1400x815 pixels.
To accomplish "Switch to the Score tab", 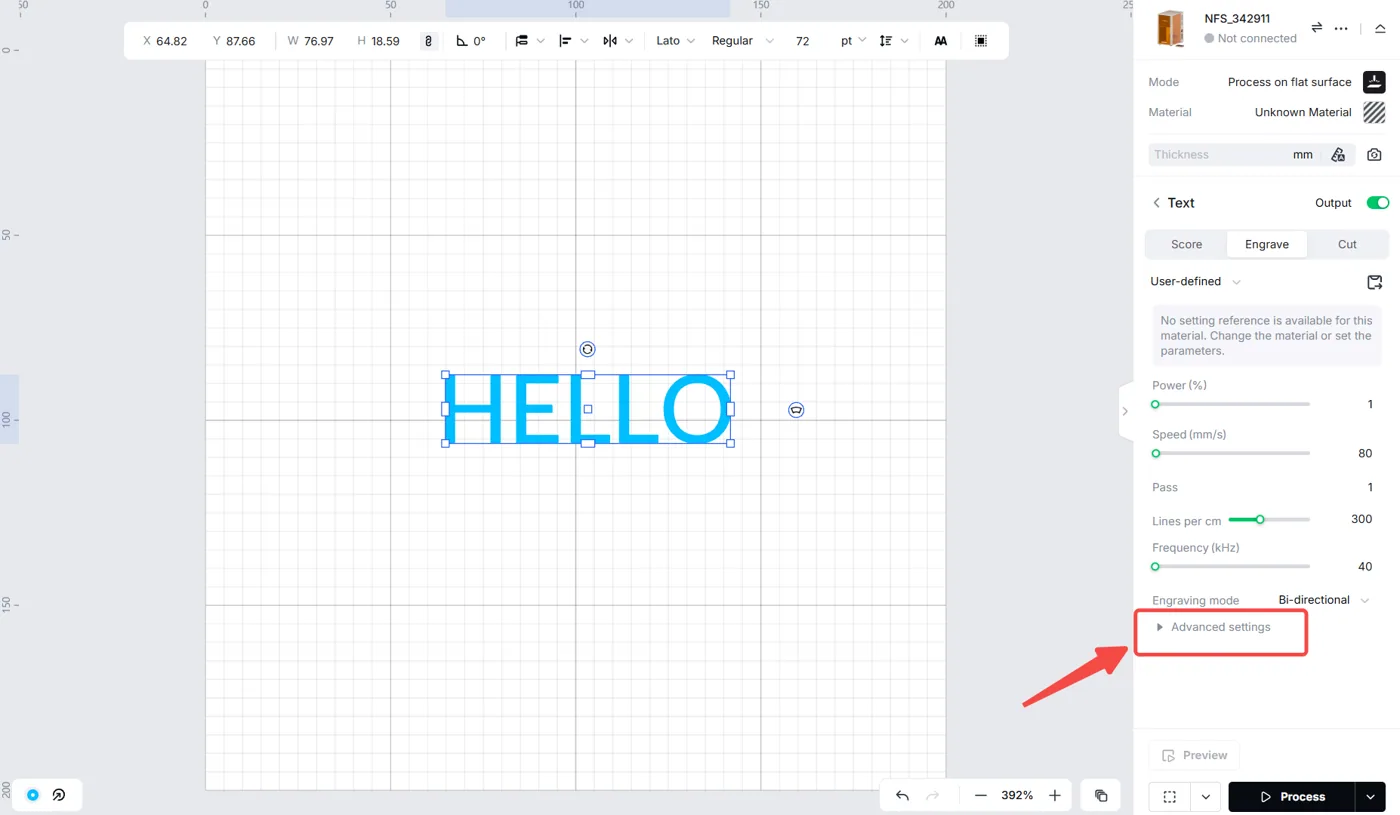I will tap(1186, 244).
